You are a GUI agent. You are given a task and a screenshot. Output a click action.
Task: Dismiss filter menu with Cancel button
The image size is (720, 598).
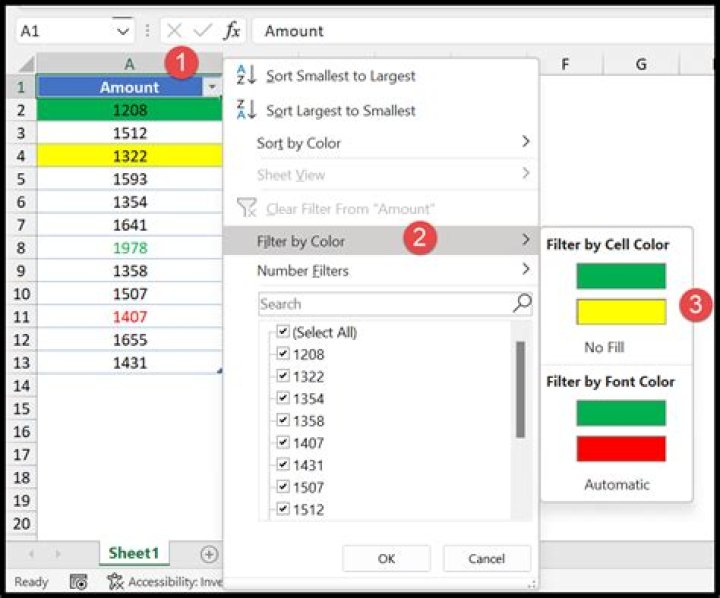pyautogui.click(x=487, y=559)
